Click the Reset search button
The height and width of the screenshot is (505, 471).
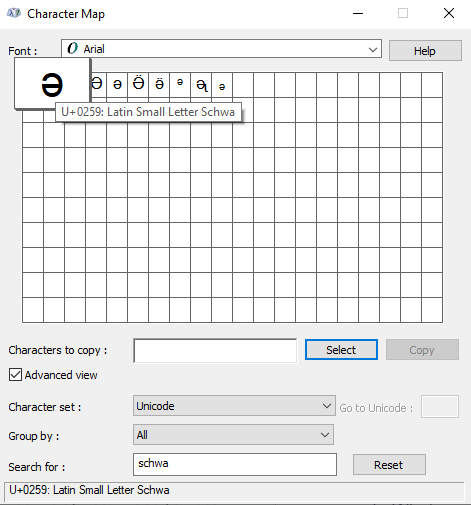pyautogui.click(x=389, y=465)
